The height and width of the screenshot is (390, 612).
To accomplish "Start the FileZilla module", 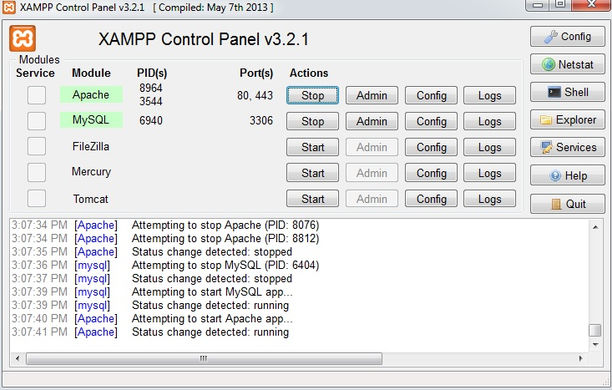I will [x=312, y=147].
